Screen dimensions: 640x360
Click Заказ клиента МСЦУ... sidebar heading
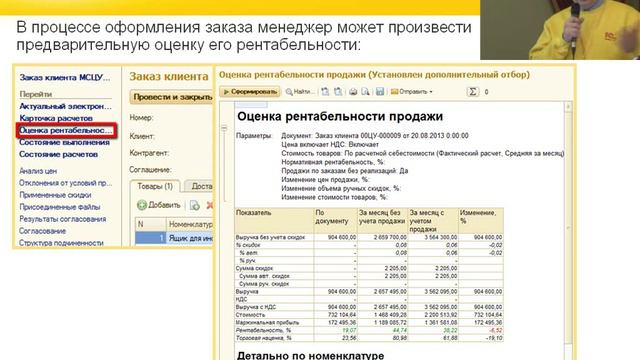click(x=65, y=78)
